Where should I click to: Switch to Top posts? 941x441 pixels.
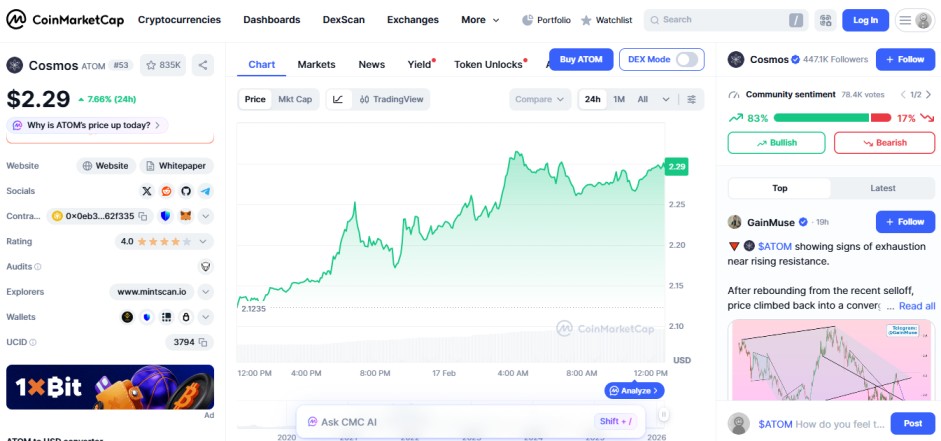[x=780, y=188]
